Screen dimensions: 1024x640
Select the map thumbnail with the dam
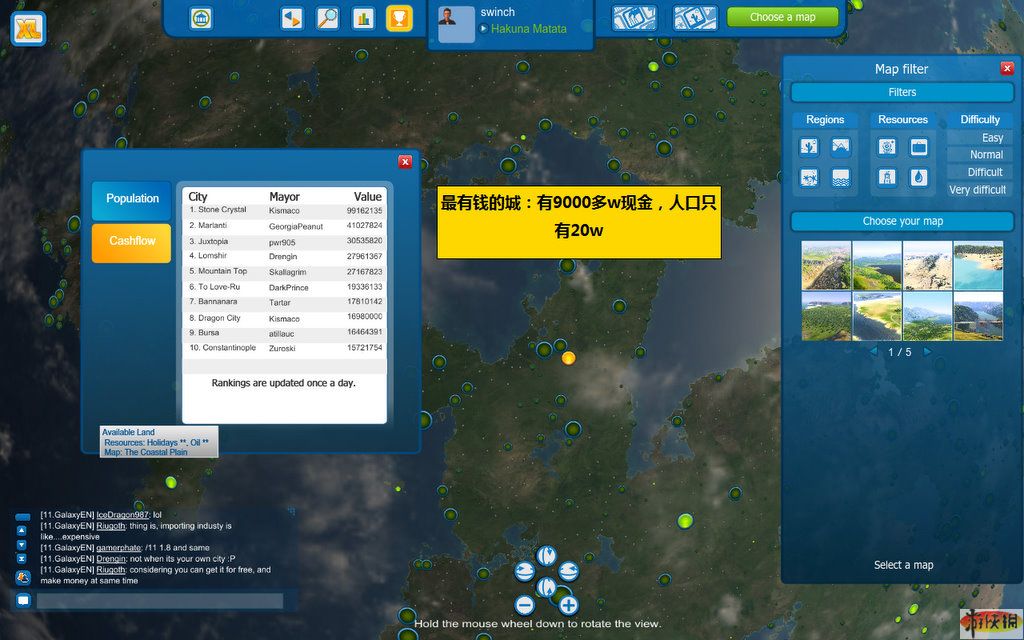tap(978, 316)
